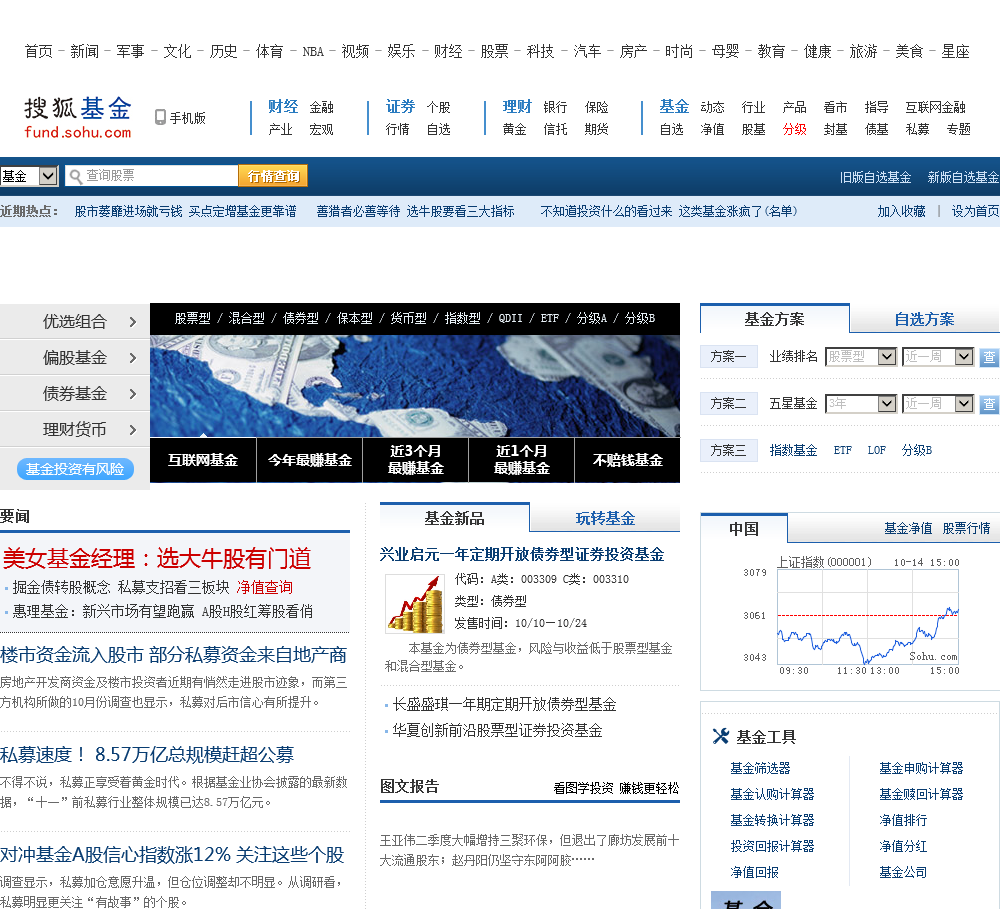Click the 股票行情 link above chart
The height and width of the screenshot is (909, 1000).
point(966,528)
